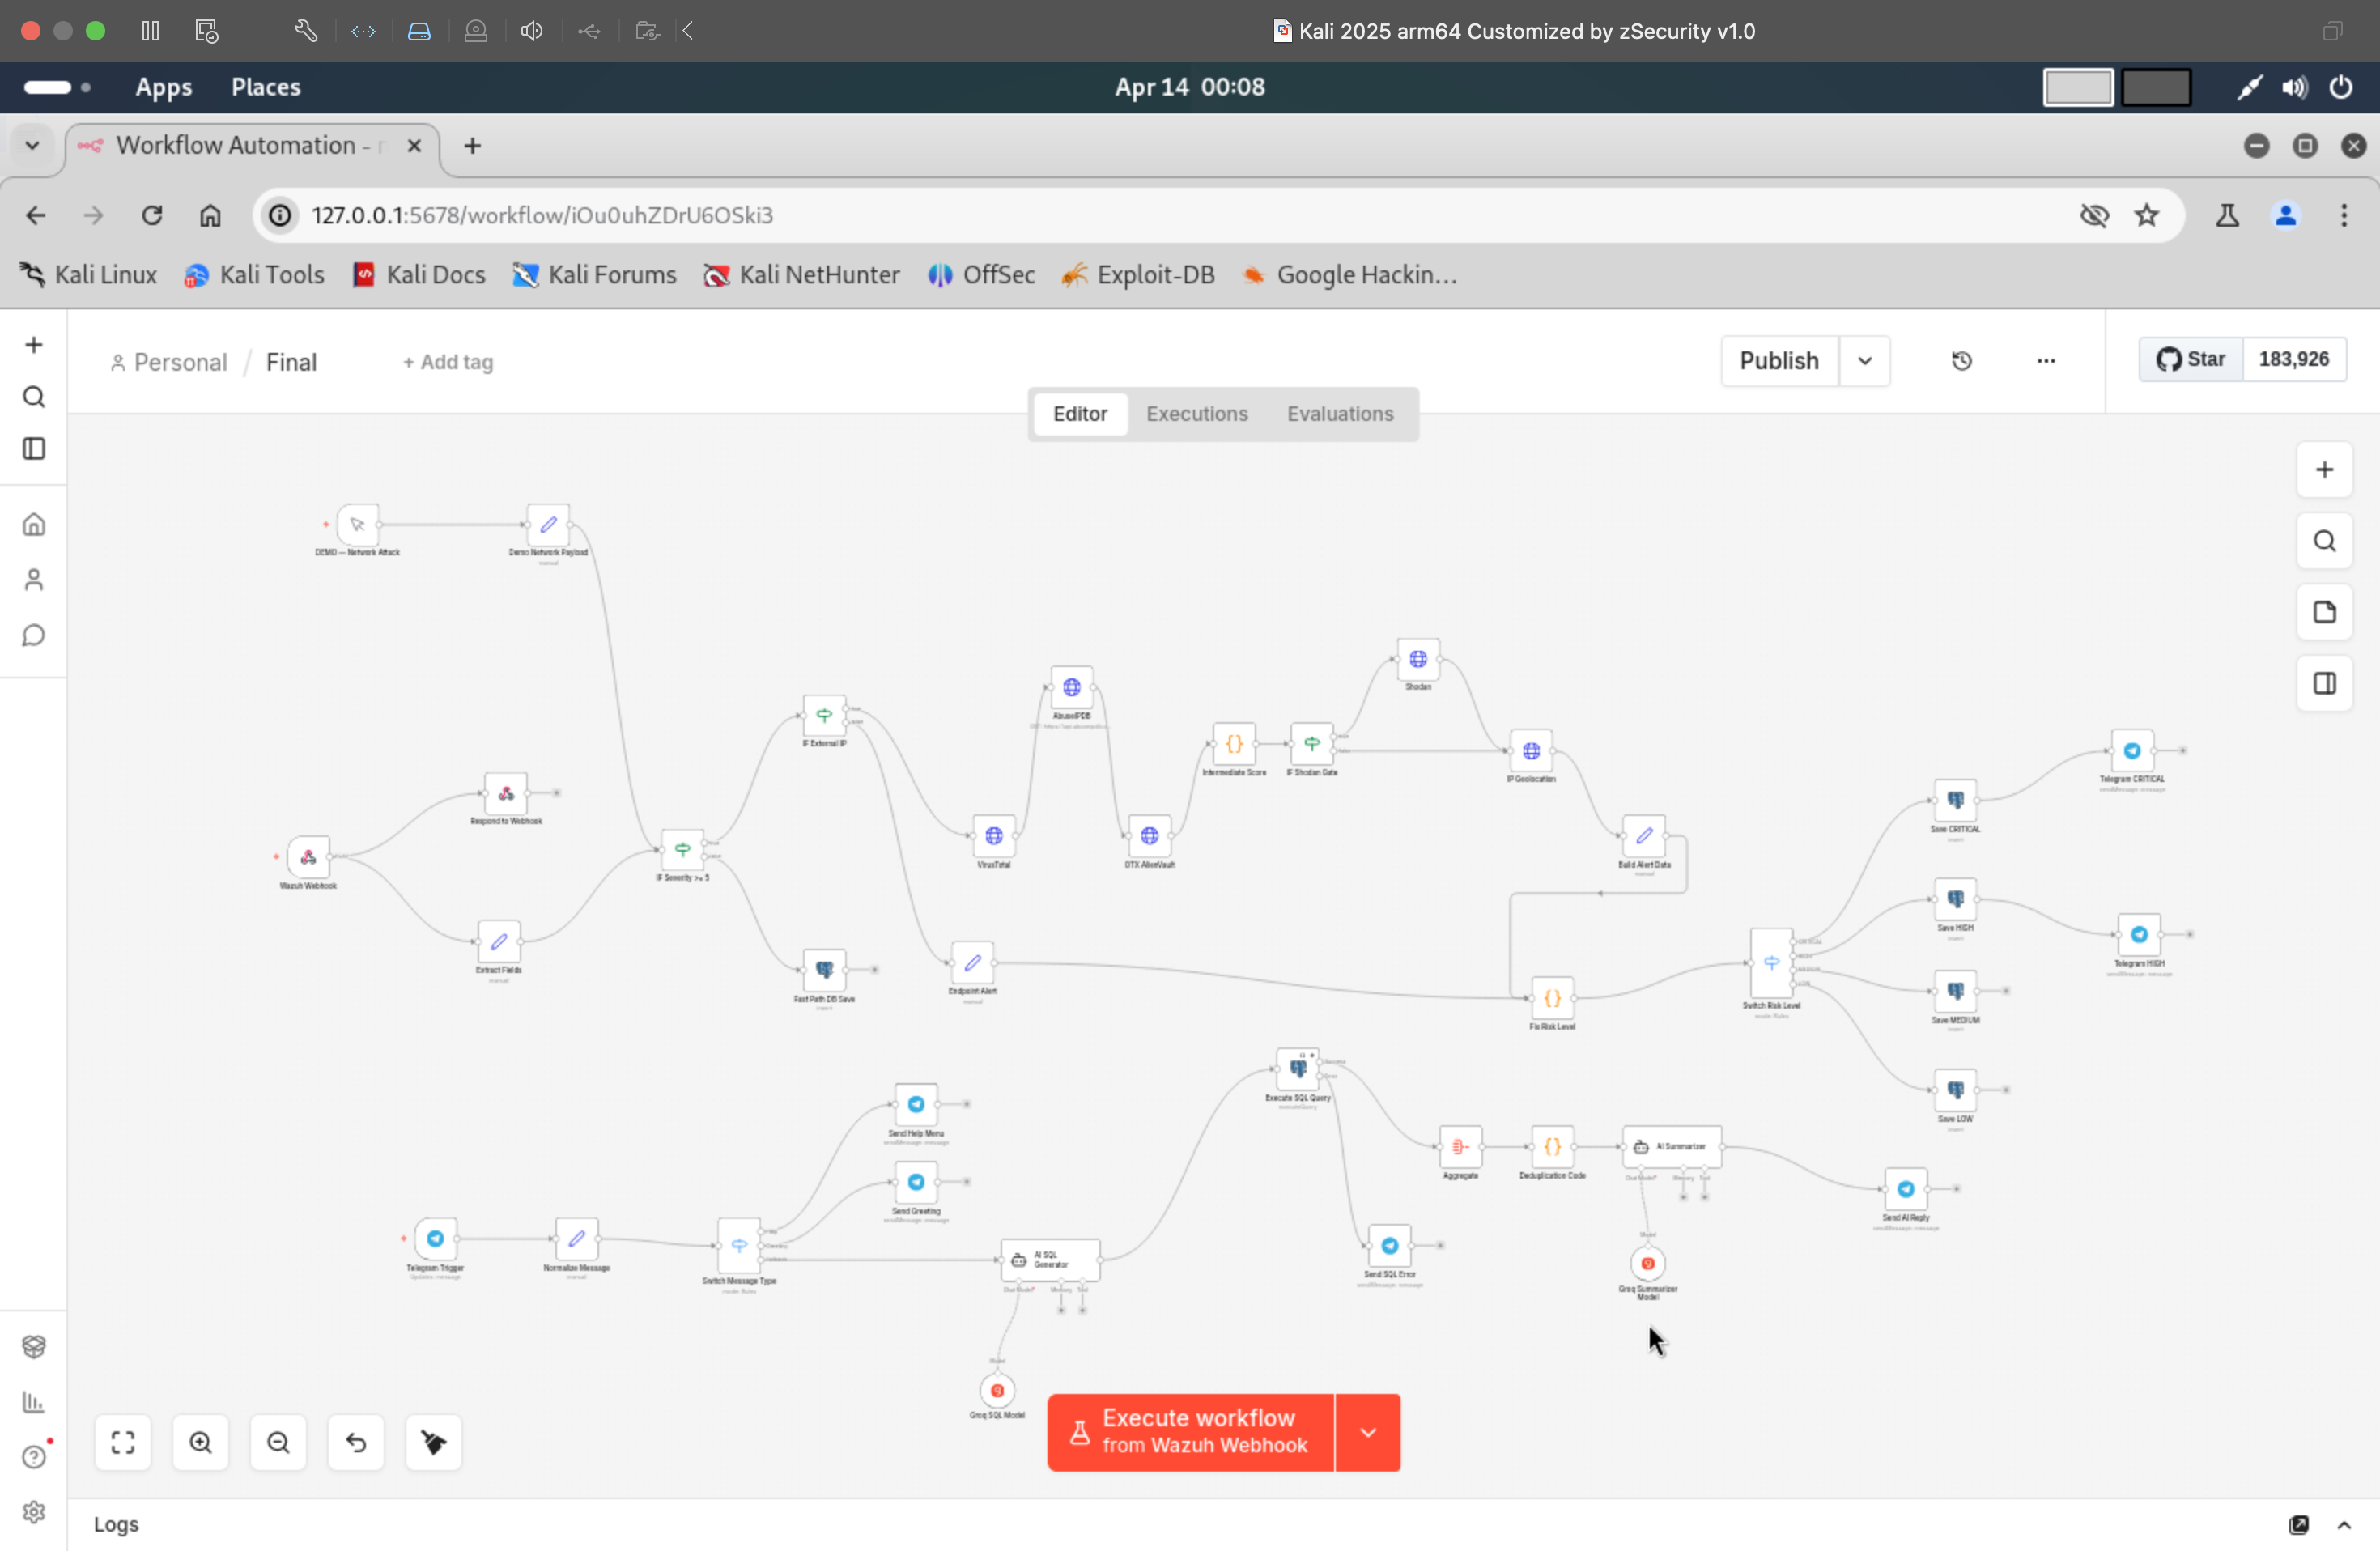Screen dimensions: 2380x1551
Task: Click the Publish button
Action: [x=1778, y=361]
